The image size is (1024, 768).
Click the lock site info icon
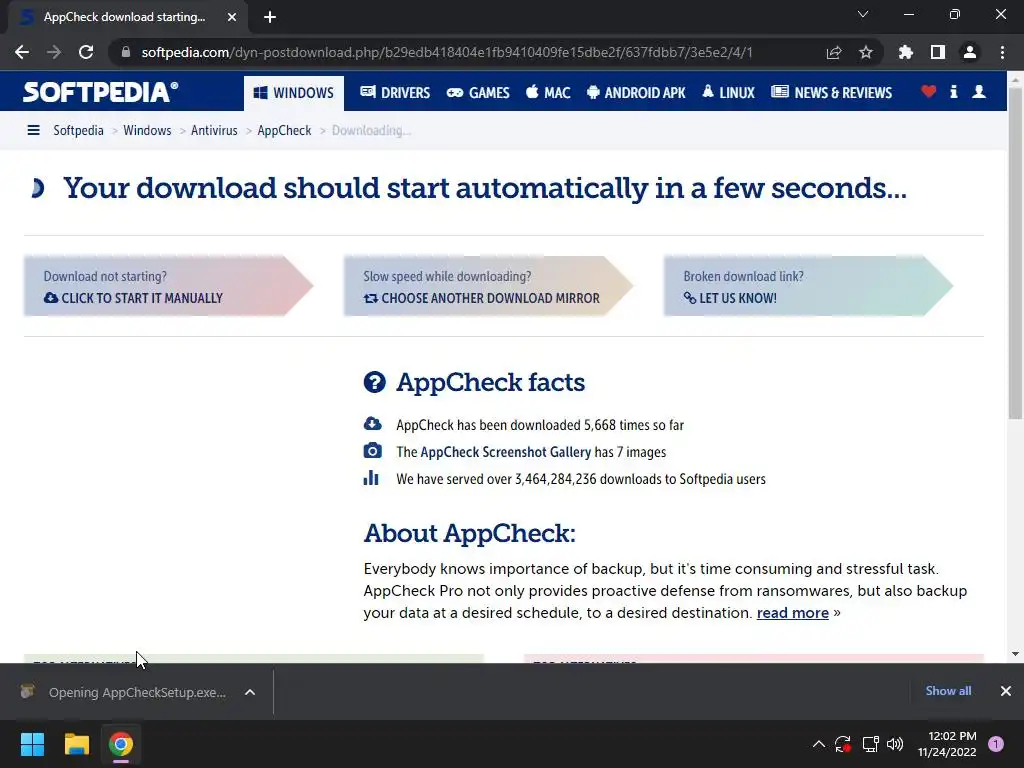[x=125, y=52]
